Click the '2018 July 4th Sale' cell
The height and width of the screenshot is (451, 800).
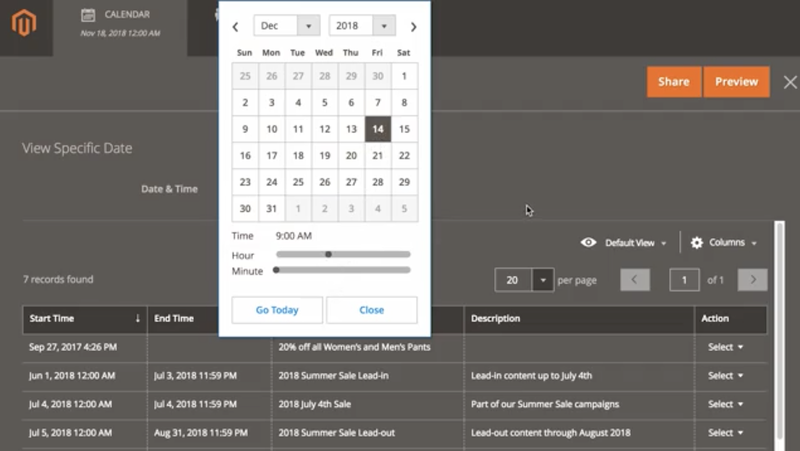pyautogui.click(x=314, y=404)
